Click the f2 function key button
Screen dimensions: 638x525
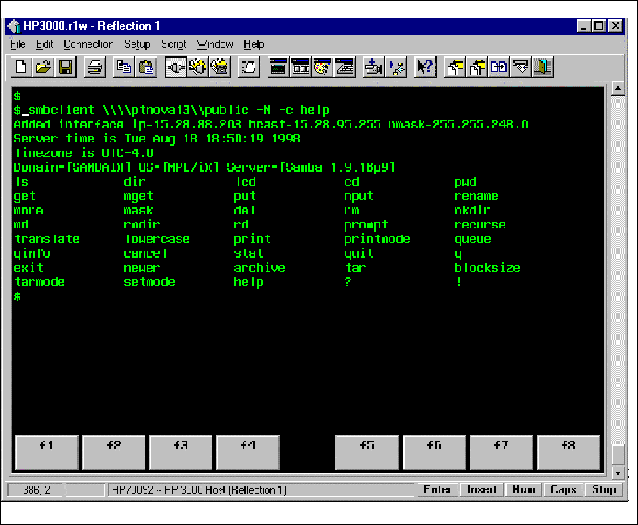pyautogui.click(x=114, y=452)
